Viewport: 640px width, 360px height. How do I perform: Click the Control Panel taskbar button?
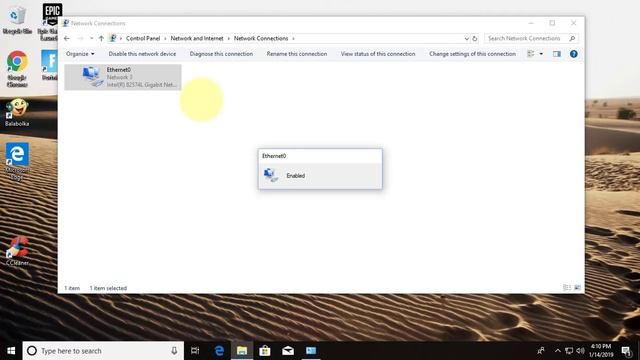click(x=311, y=351)
